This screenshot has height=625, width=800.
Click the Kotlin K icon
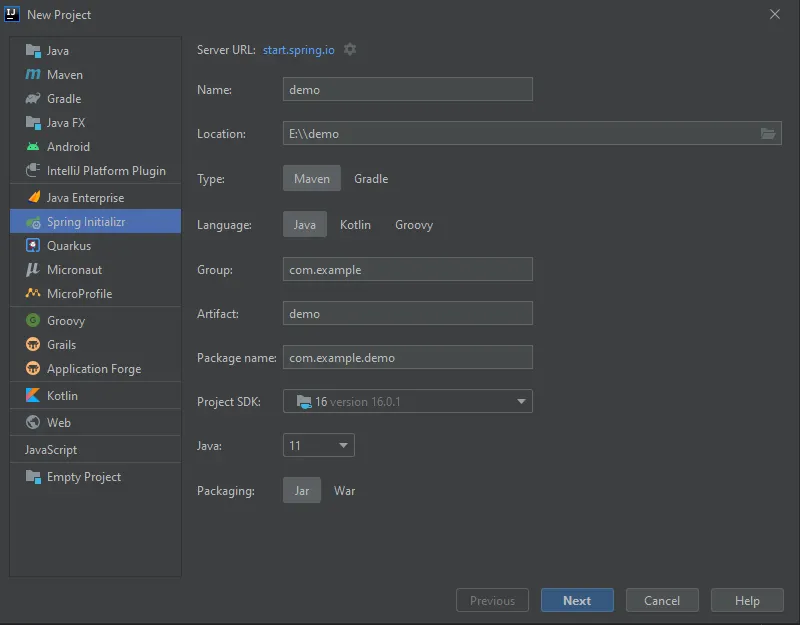(x=33, y=395)
